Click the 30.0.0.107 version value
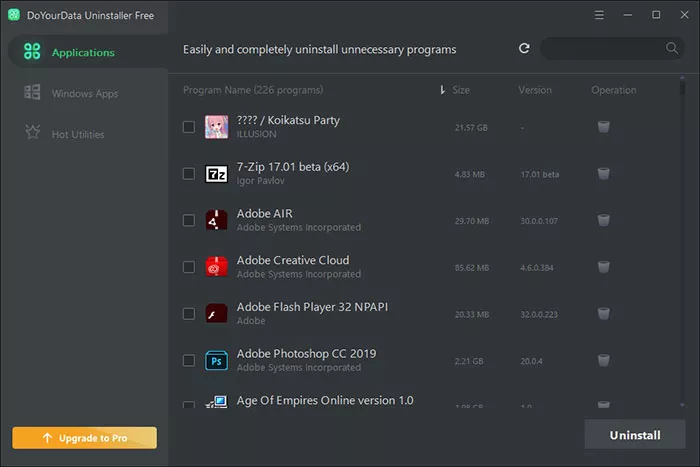Screen dimensions: 700x467 click(x=539, y=221)
